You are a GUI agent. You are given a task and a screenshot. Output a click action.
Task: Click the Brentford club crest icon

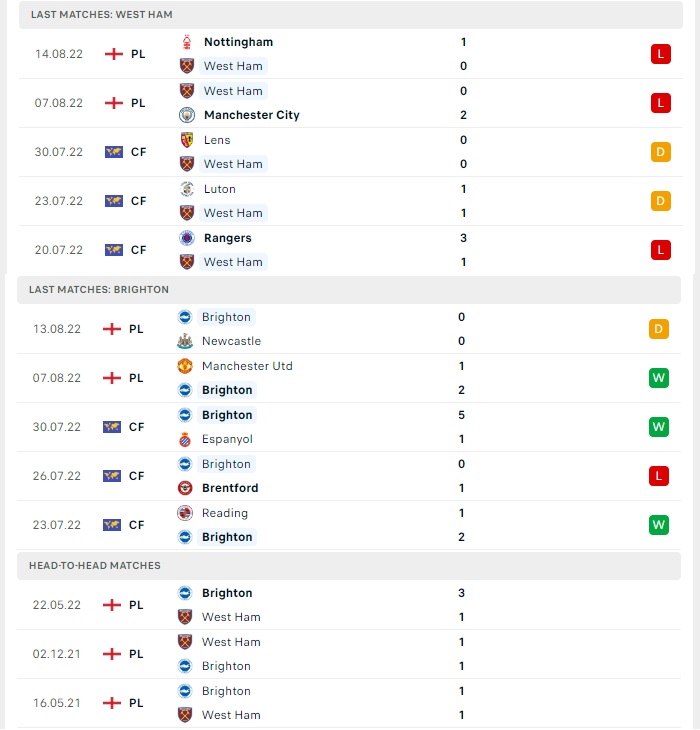[185, 488]
